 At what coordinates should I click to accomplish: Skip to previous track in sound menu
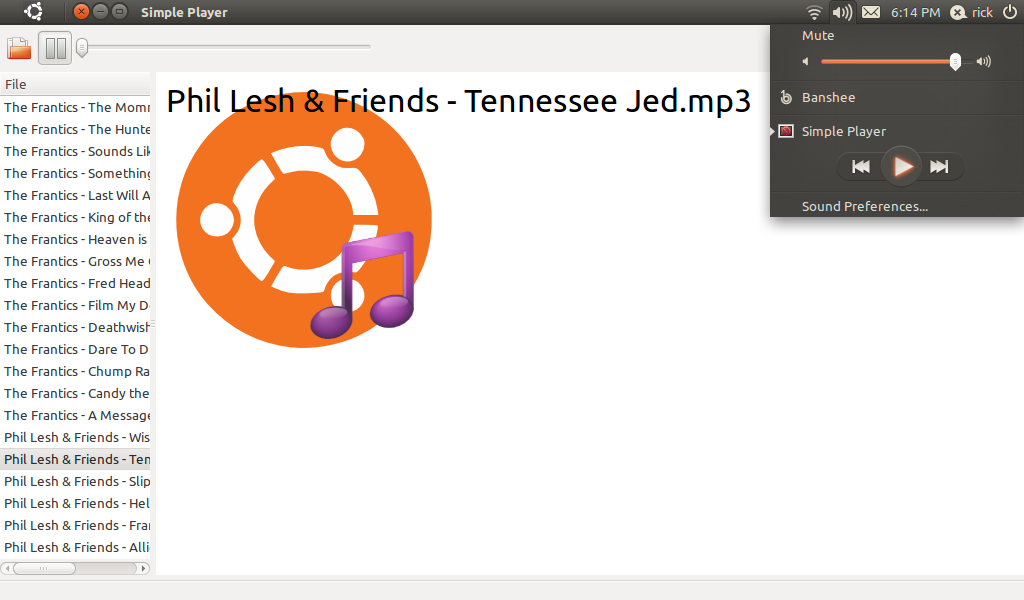[x=861, y=166]
